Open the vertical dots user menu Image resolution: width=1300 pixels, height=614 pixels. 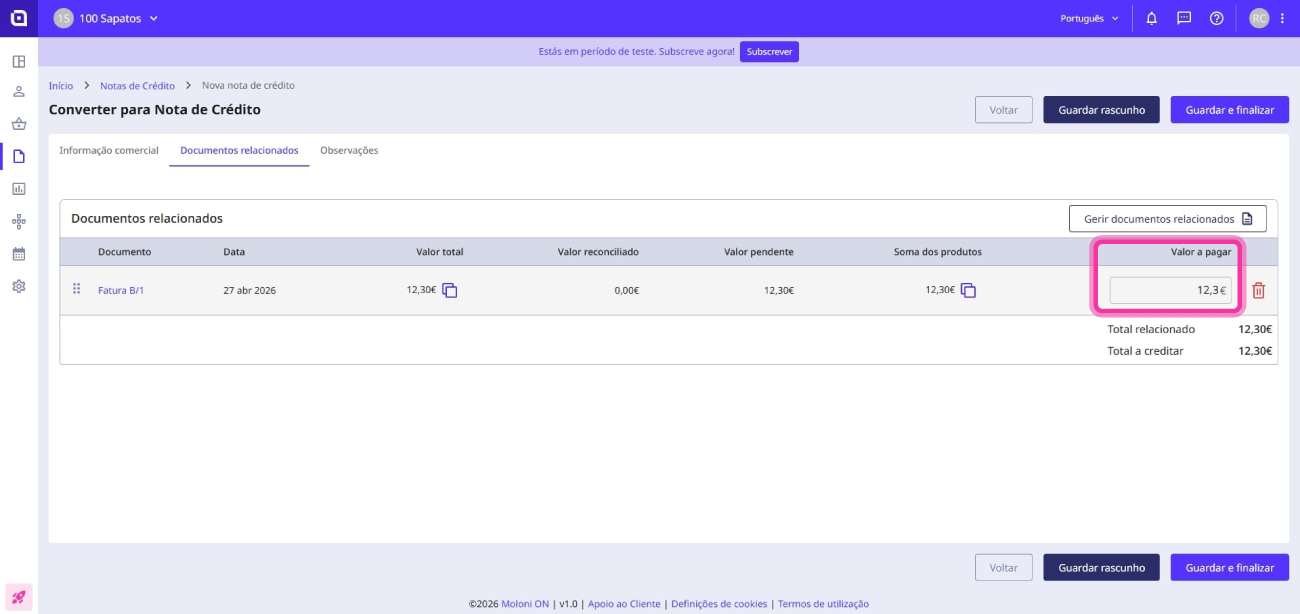coord(1282,18)
